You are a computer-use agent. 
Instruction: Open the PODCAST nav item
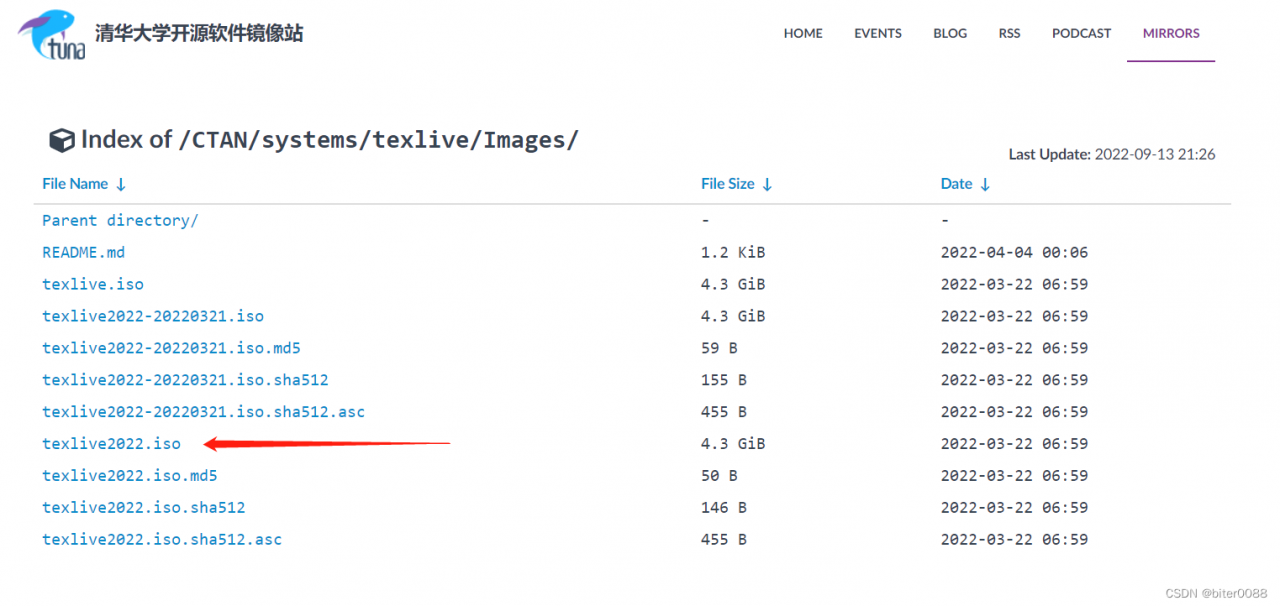click(x=1081, y=33)
